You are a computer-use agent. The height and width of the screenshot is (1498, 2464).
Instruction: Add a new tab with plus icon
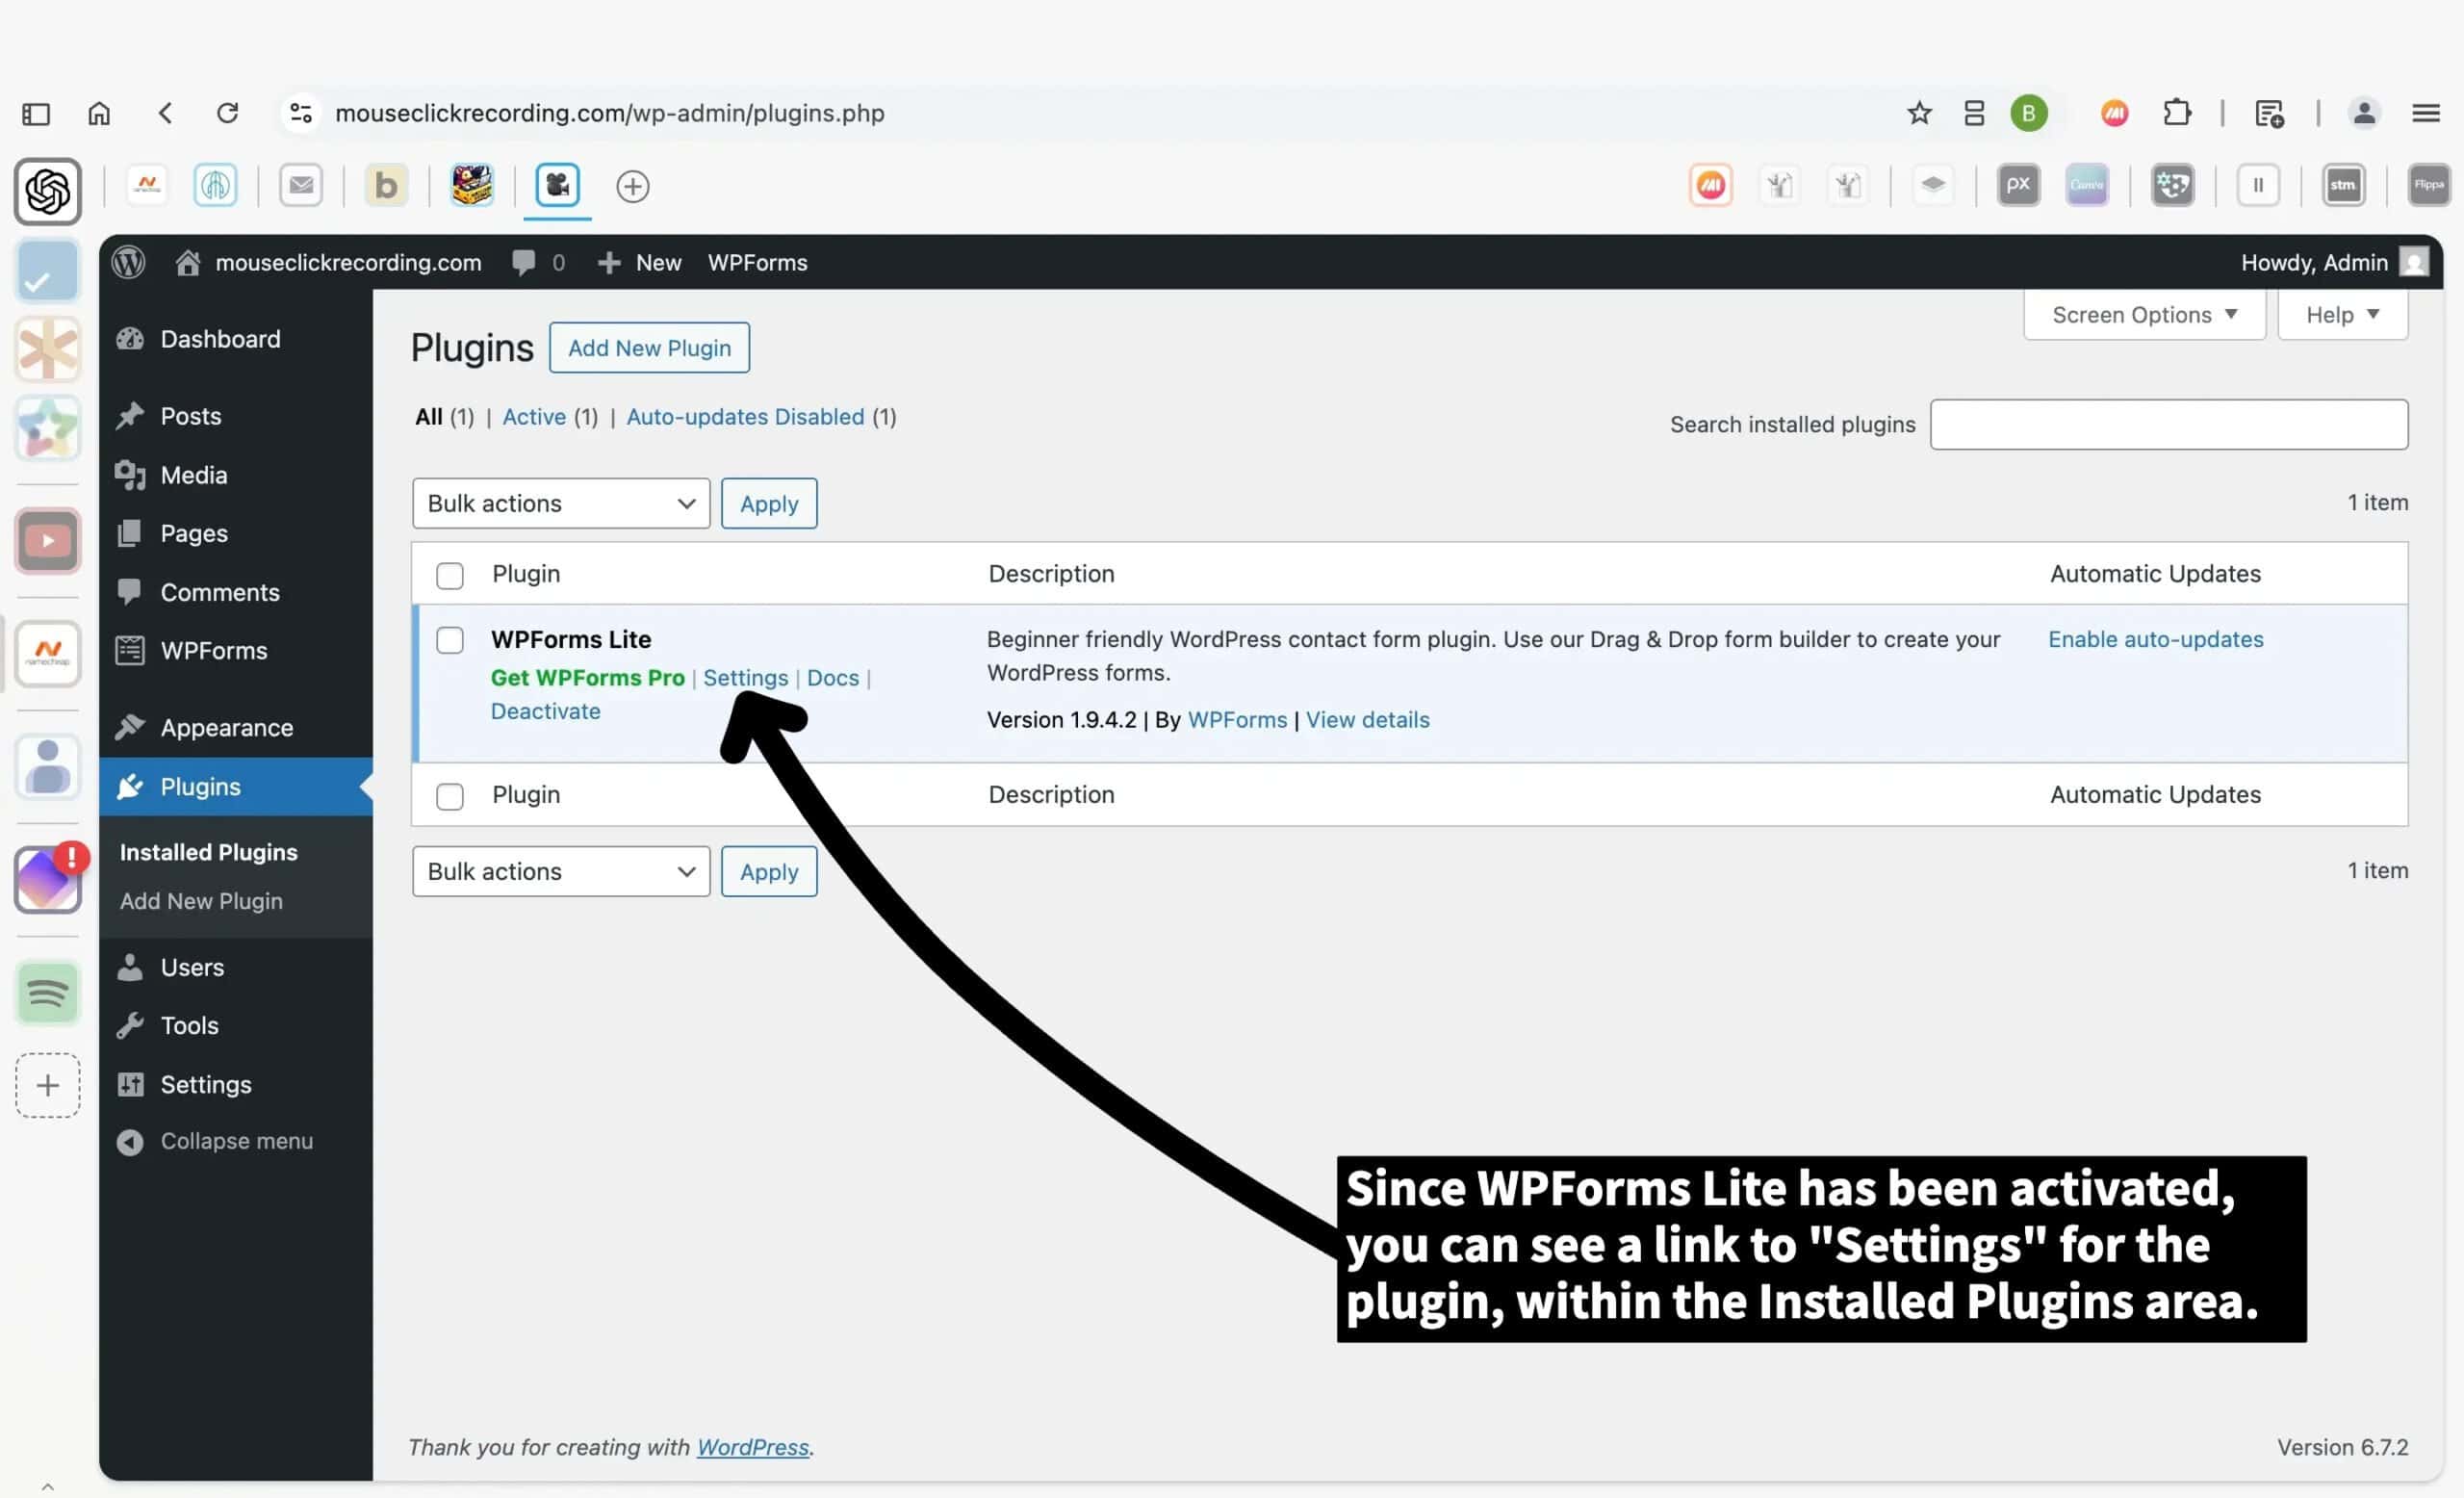[x=632, y=186]
